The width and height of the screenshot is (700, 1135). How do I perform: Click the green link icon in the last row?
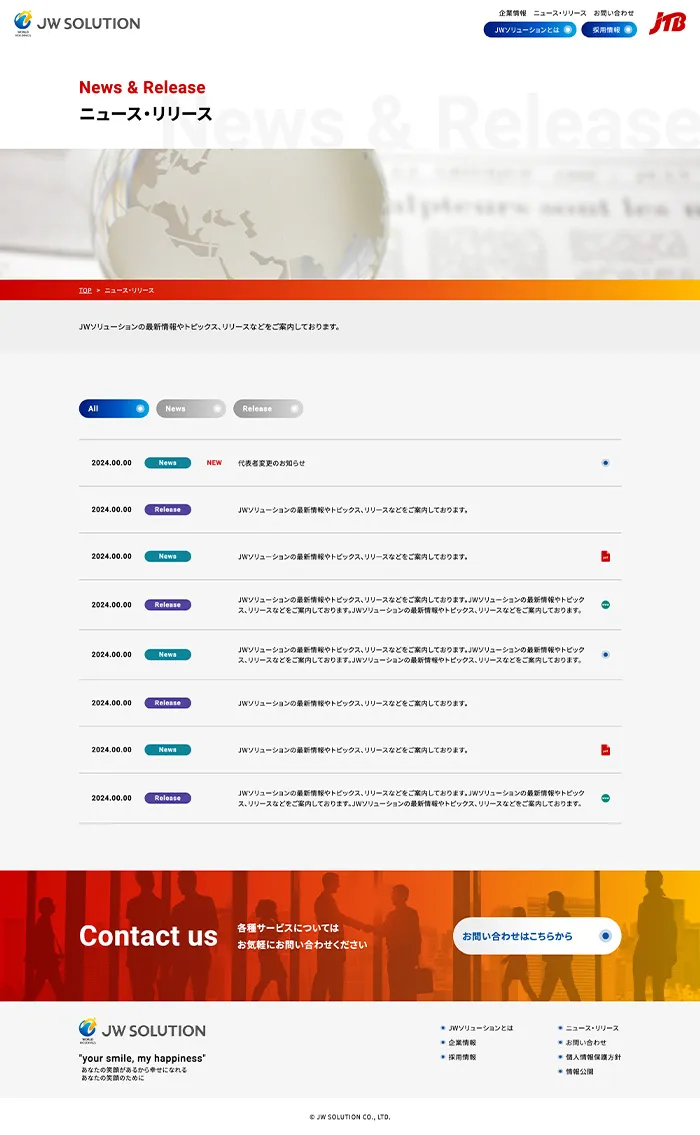coord(605,798)
